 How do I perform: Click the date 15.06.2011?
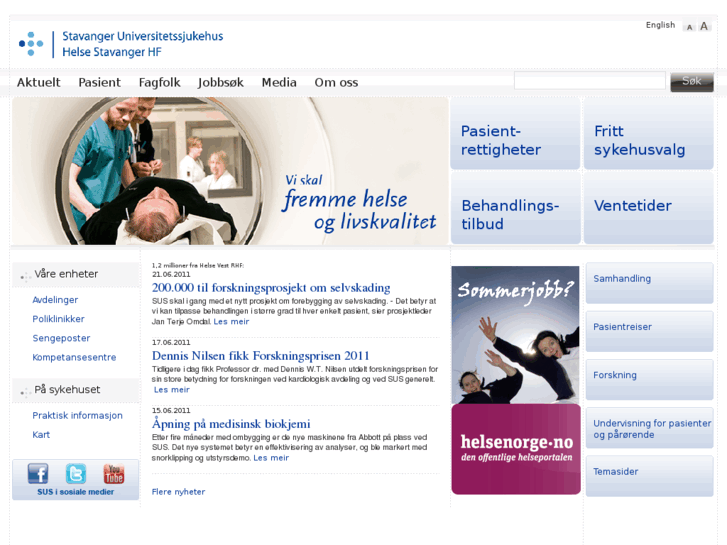[171, 410]
